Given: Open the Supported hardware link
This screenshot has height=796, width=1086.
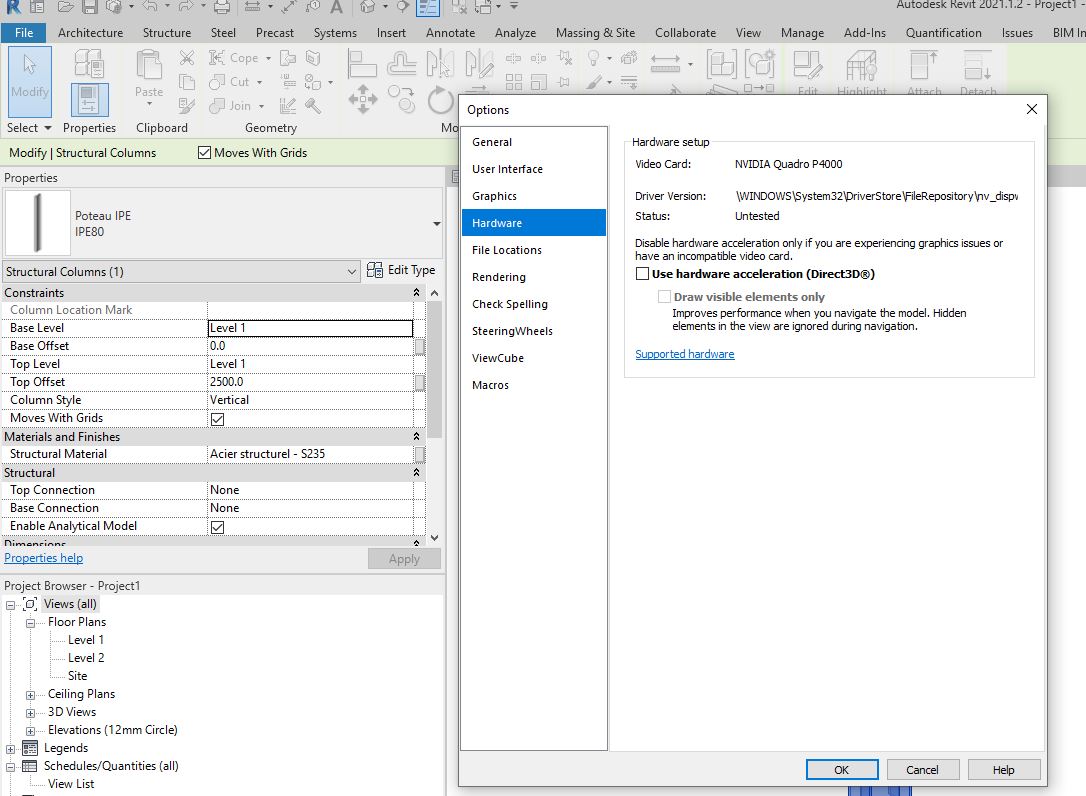Looking at the screenshot, I should (684, 354).
